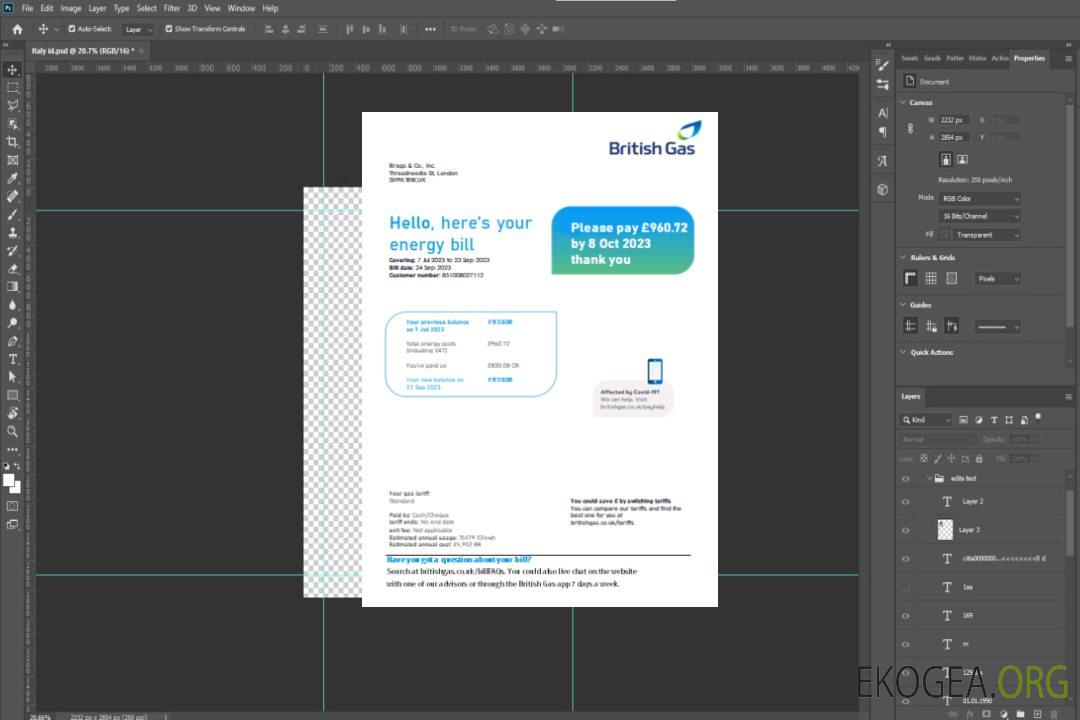Select the Brush tool
The image size is (1080, 720).
12,214
